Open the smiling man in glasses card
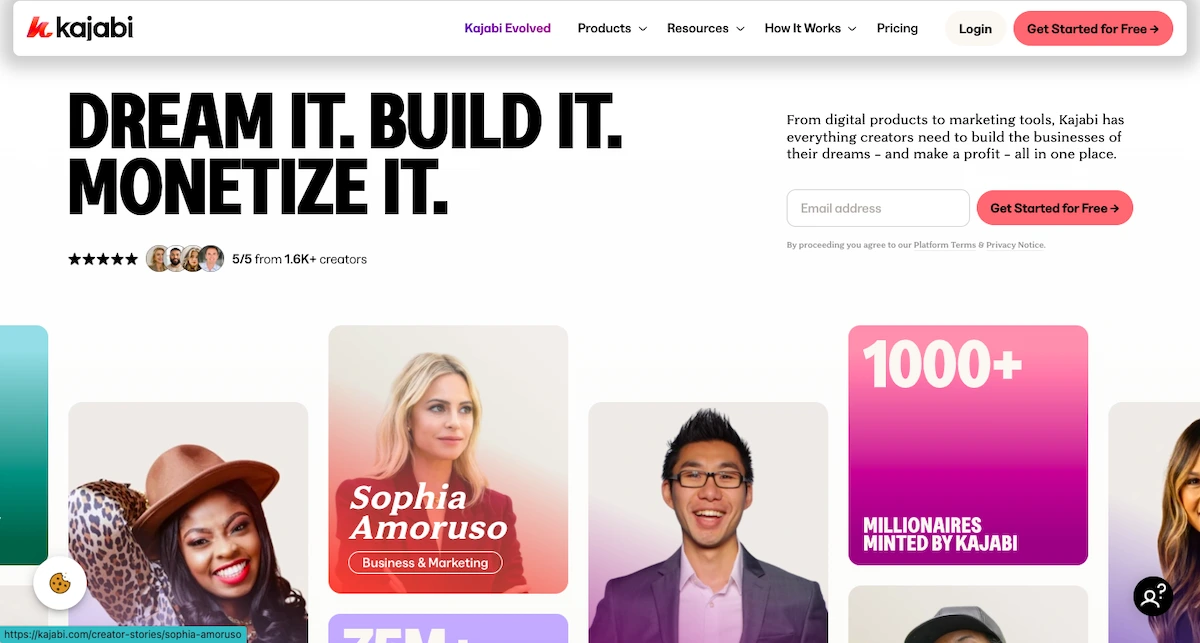This screenshot has height=643, width=1200. pos(708,522)
